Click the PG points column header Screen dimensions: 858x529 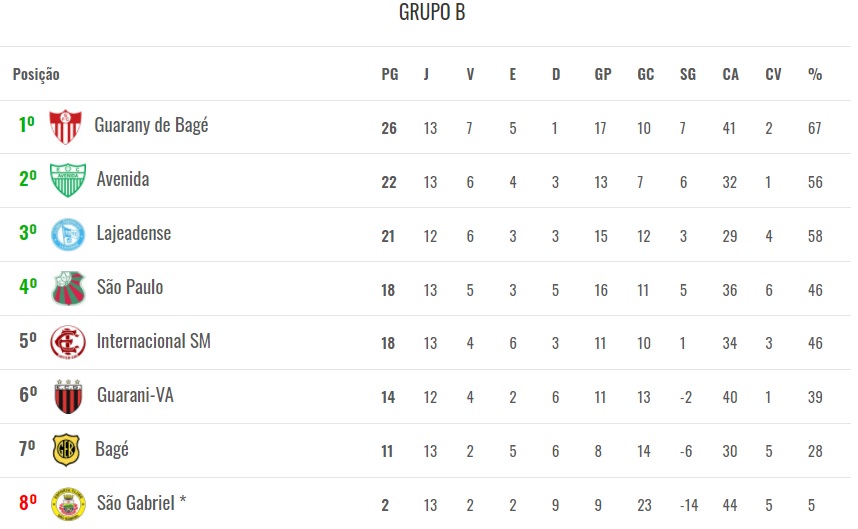(x=389, y=74)
